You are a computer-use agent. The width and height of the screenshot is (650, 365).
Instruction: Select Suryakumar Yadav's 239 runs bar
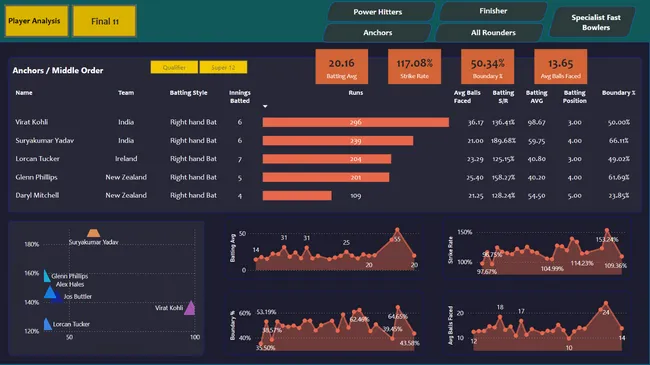338,141
